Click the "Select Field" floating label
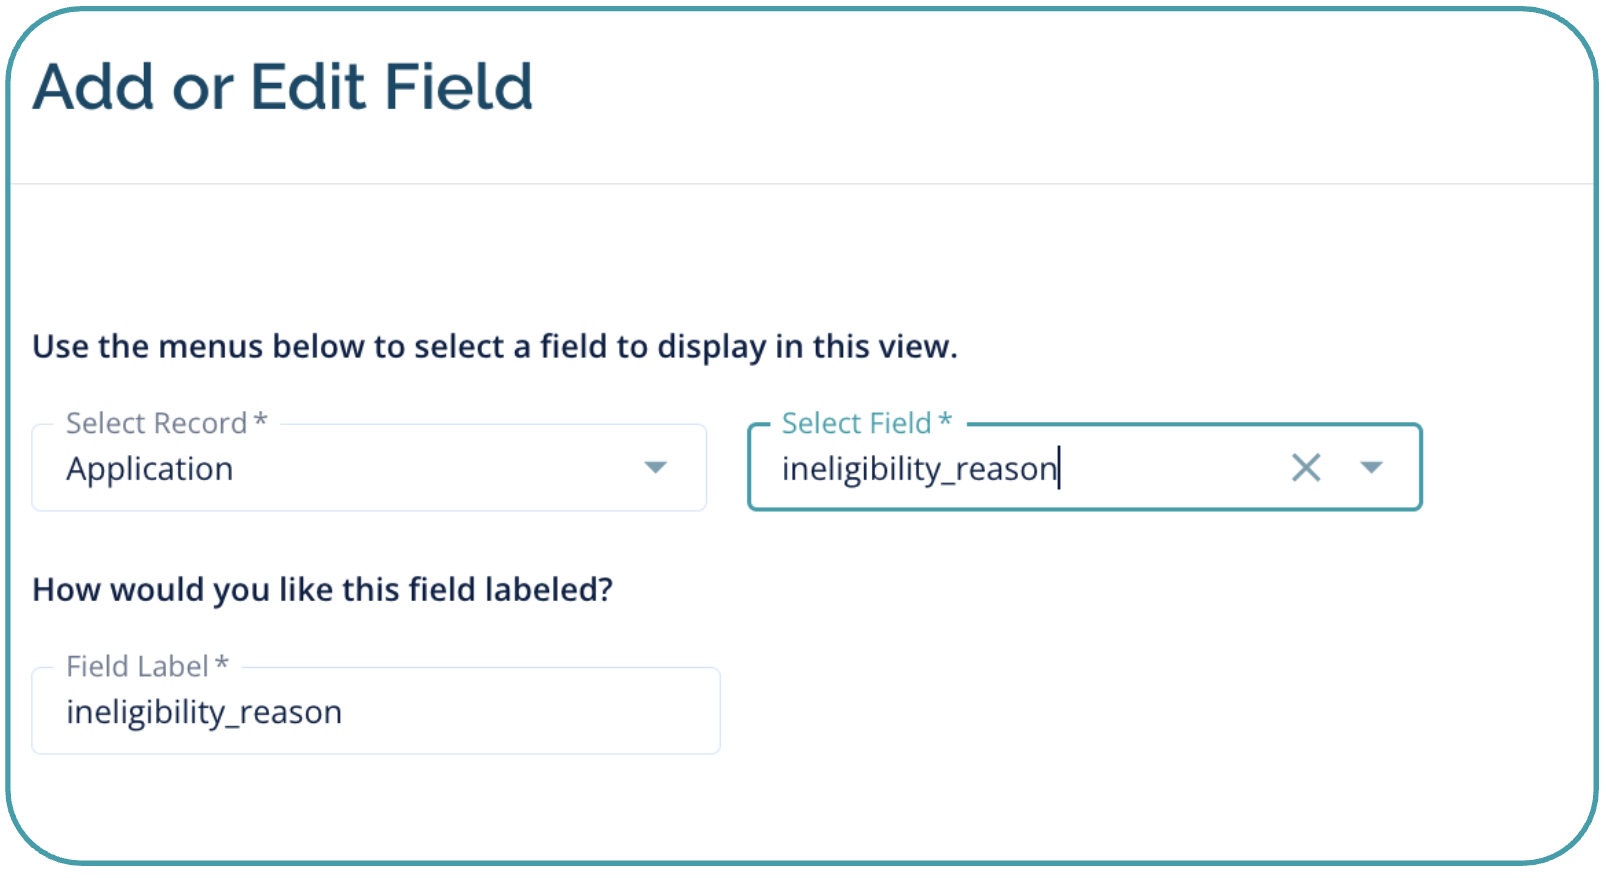The image size is (1606, 878). point(856,424)
